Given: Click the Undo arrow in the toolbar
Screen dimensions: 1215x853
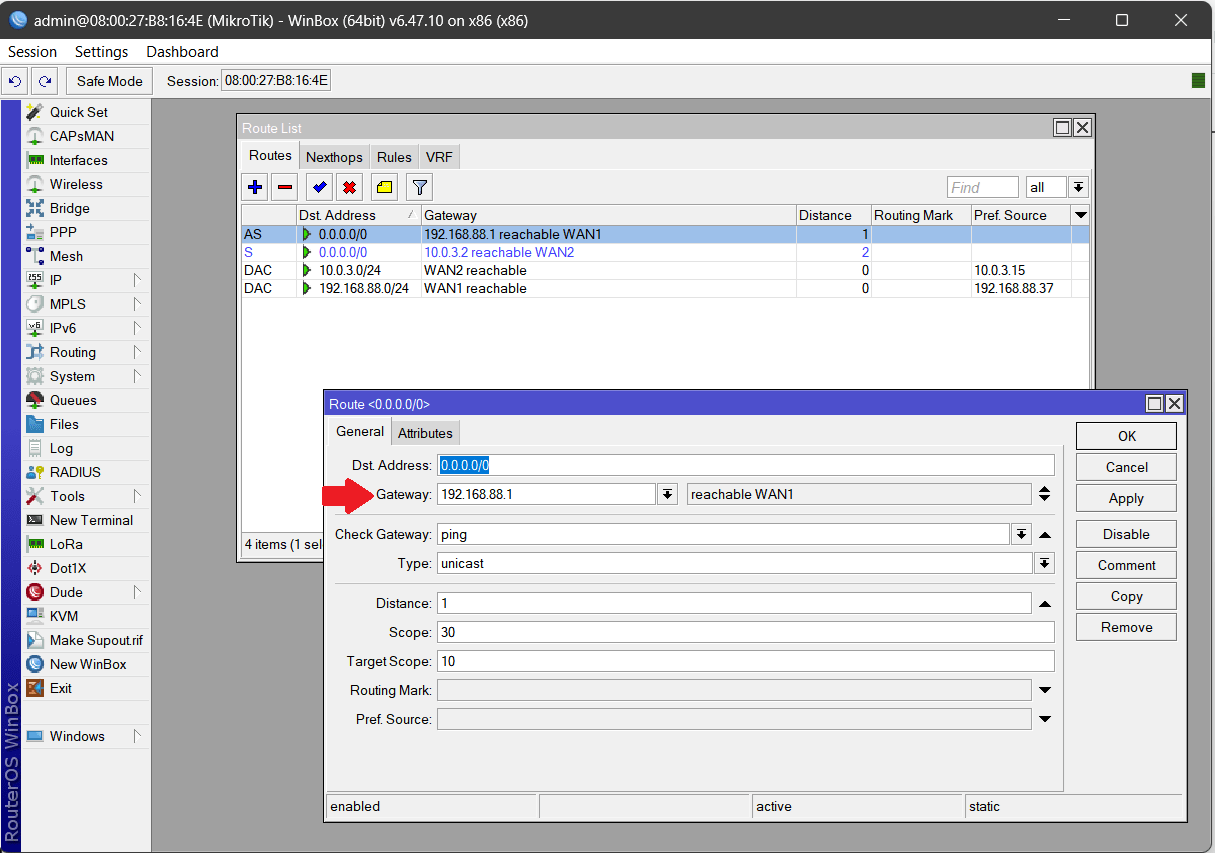Looking at the screenshot, I should tap(14, 80).
